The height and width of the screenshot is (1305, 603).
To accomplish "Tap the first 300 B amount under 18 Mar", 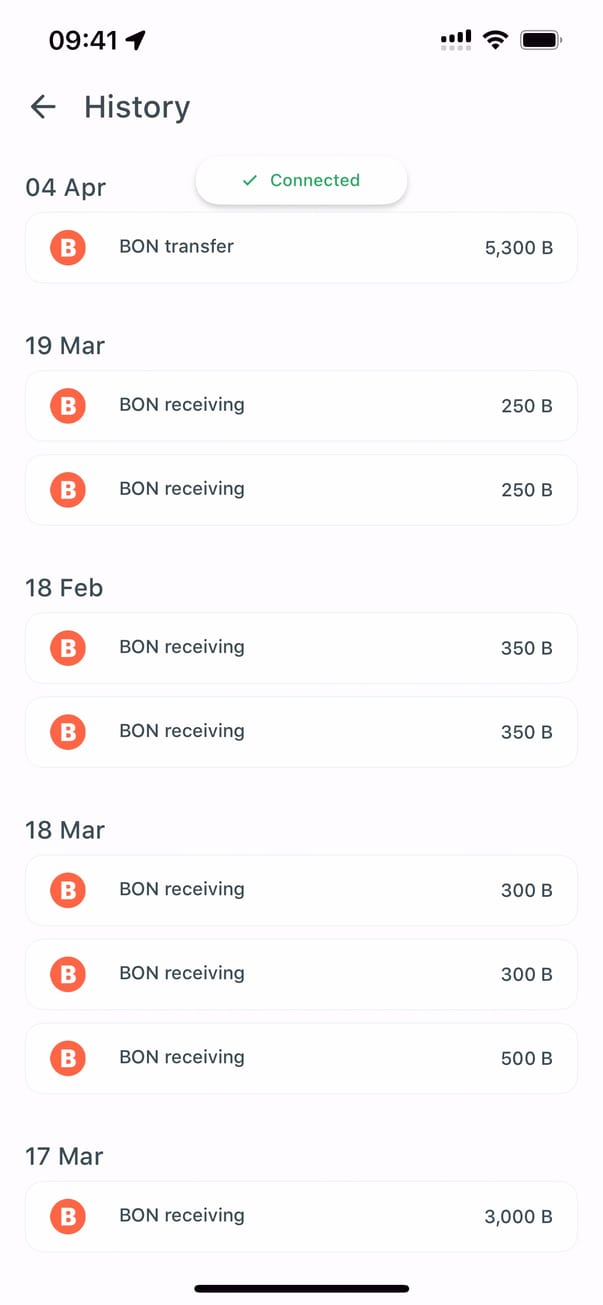I will point(526,890).
